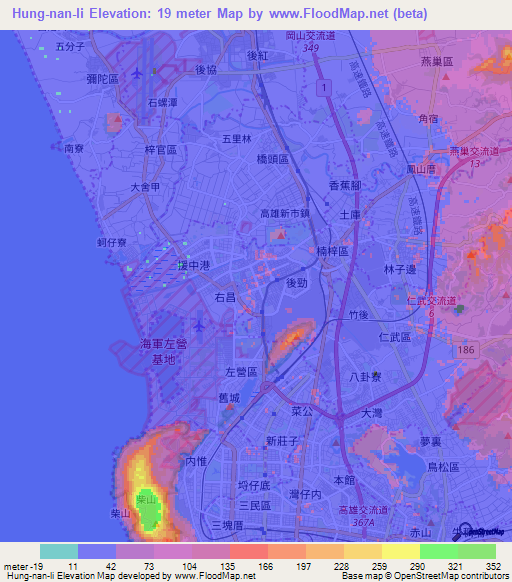
Task: Click the light green legend swatch ending at 352 m
Action: (477, 552)
